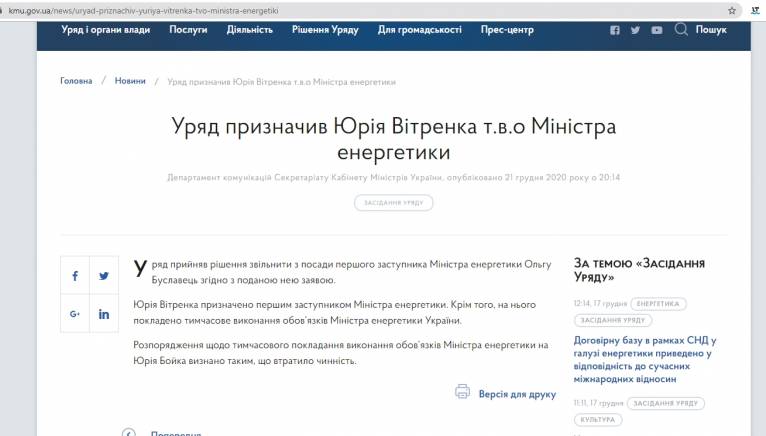The width and height of the screenshot is (766, 436).
Task: Click the article headline about Юрія Вітренка
Action: coord(394,139)
